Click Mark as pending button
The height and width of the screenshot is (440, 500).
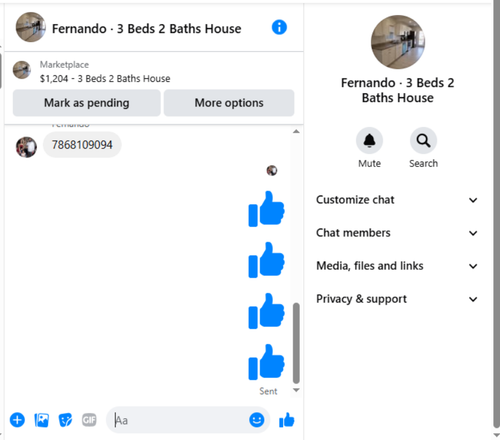click(x=87, y=103)
